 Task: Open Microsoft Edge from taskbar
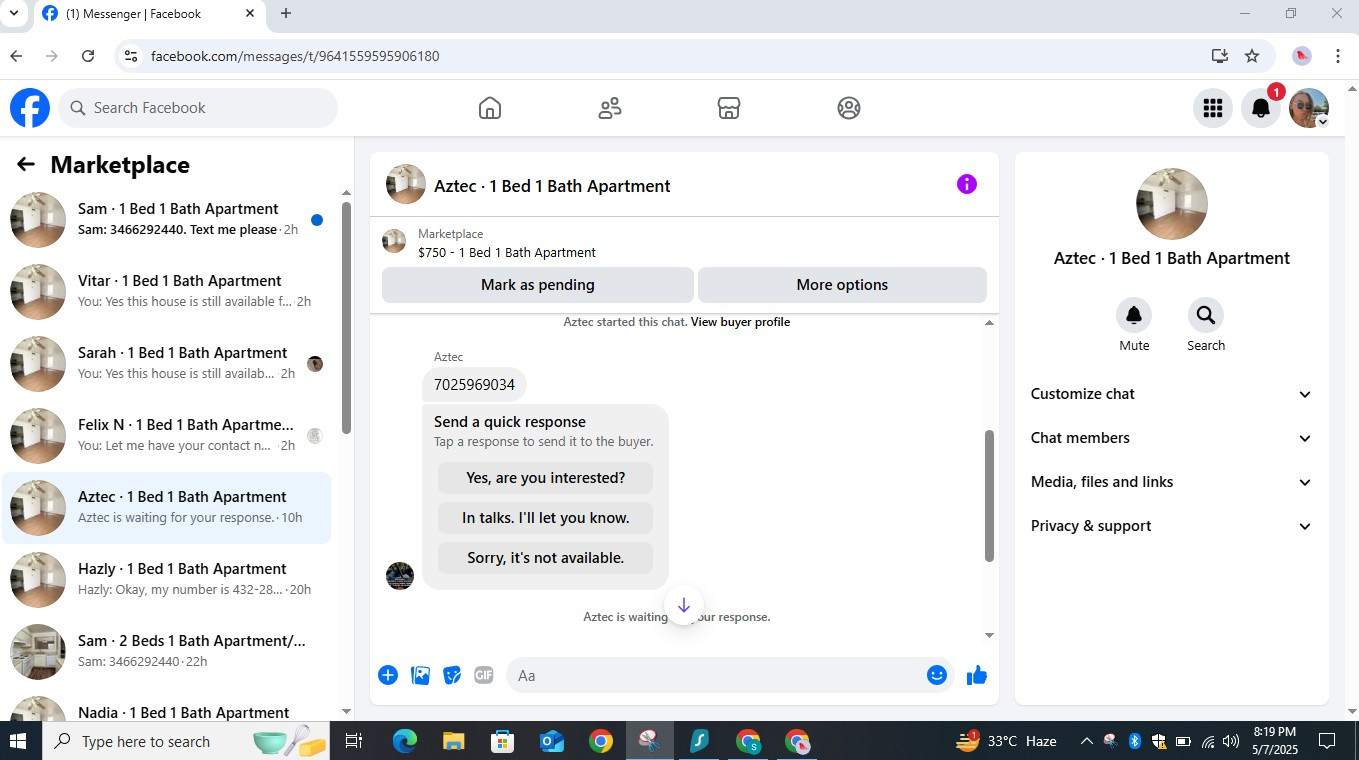click(405, 741)
